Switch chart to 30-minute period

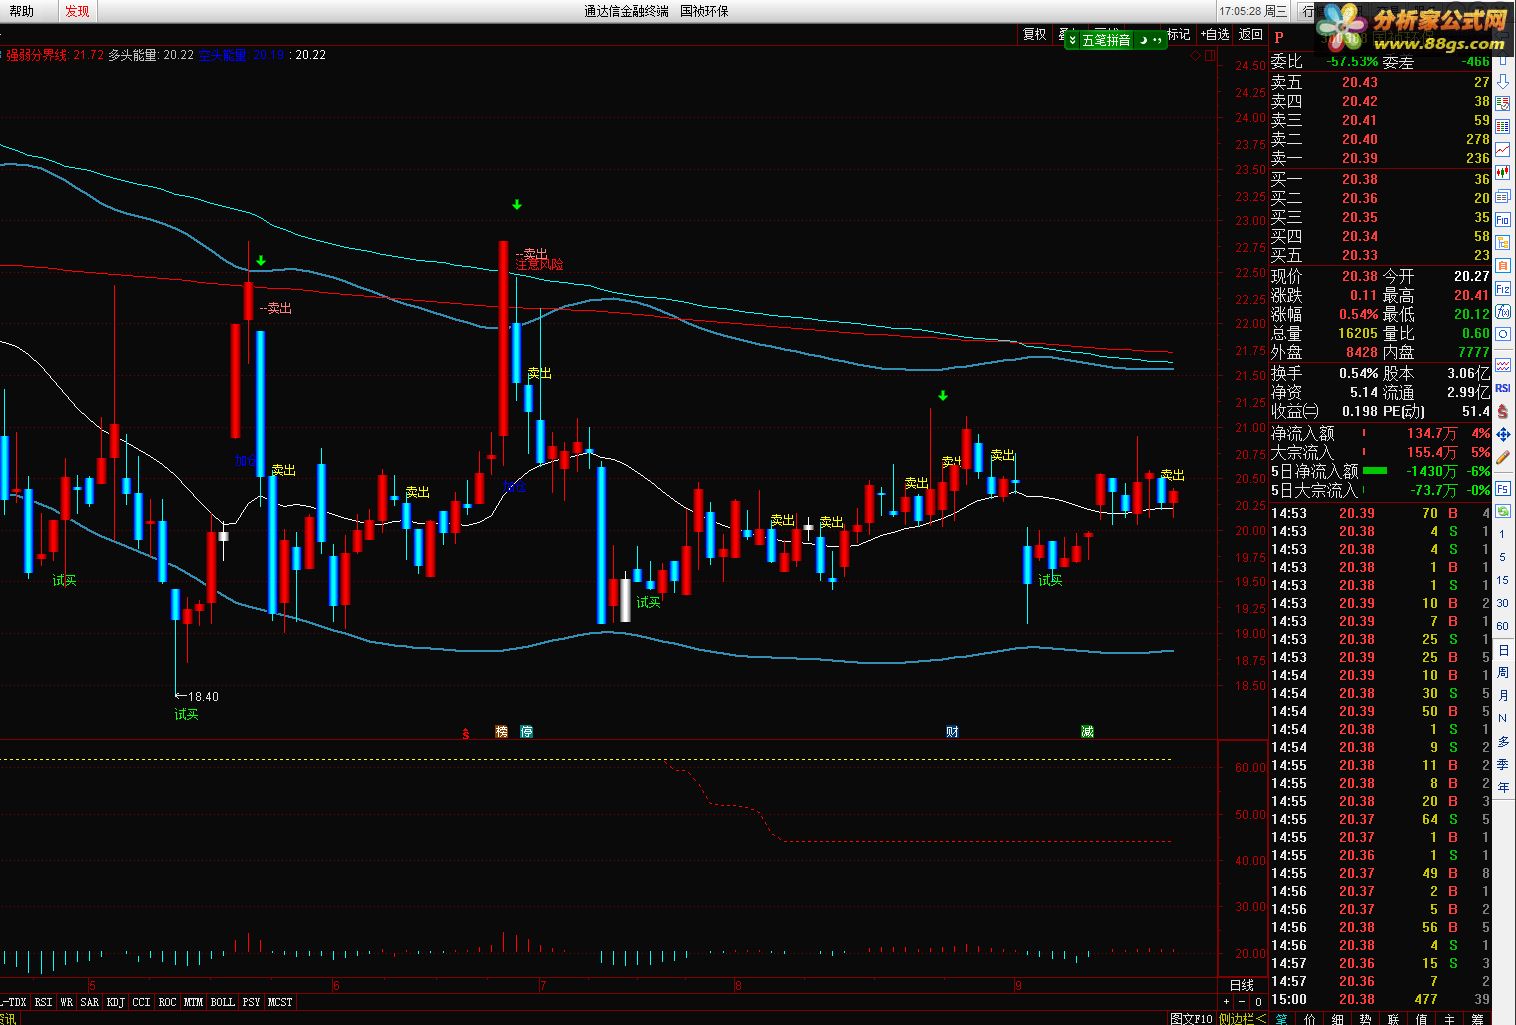[x=1503, y=603]
